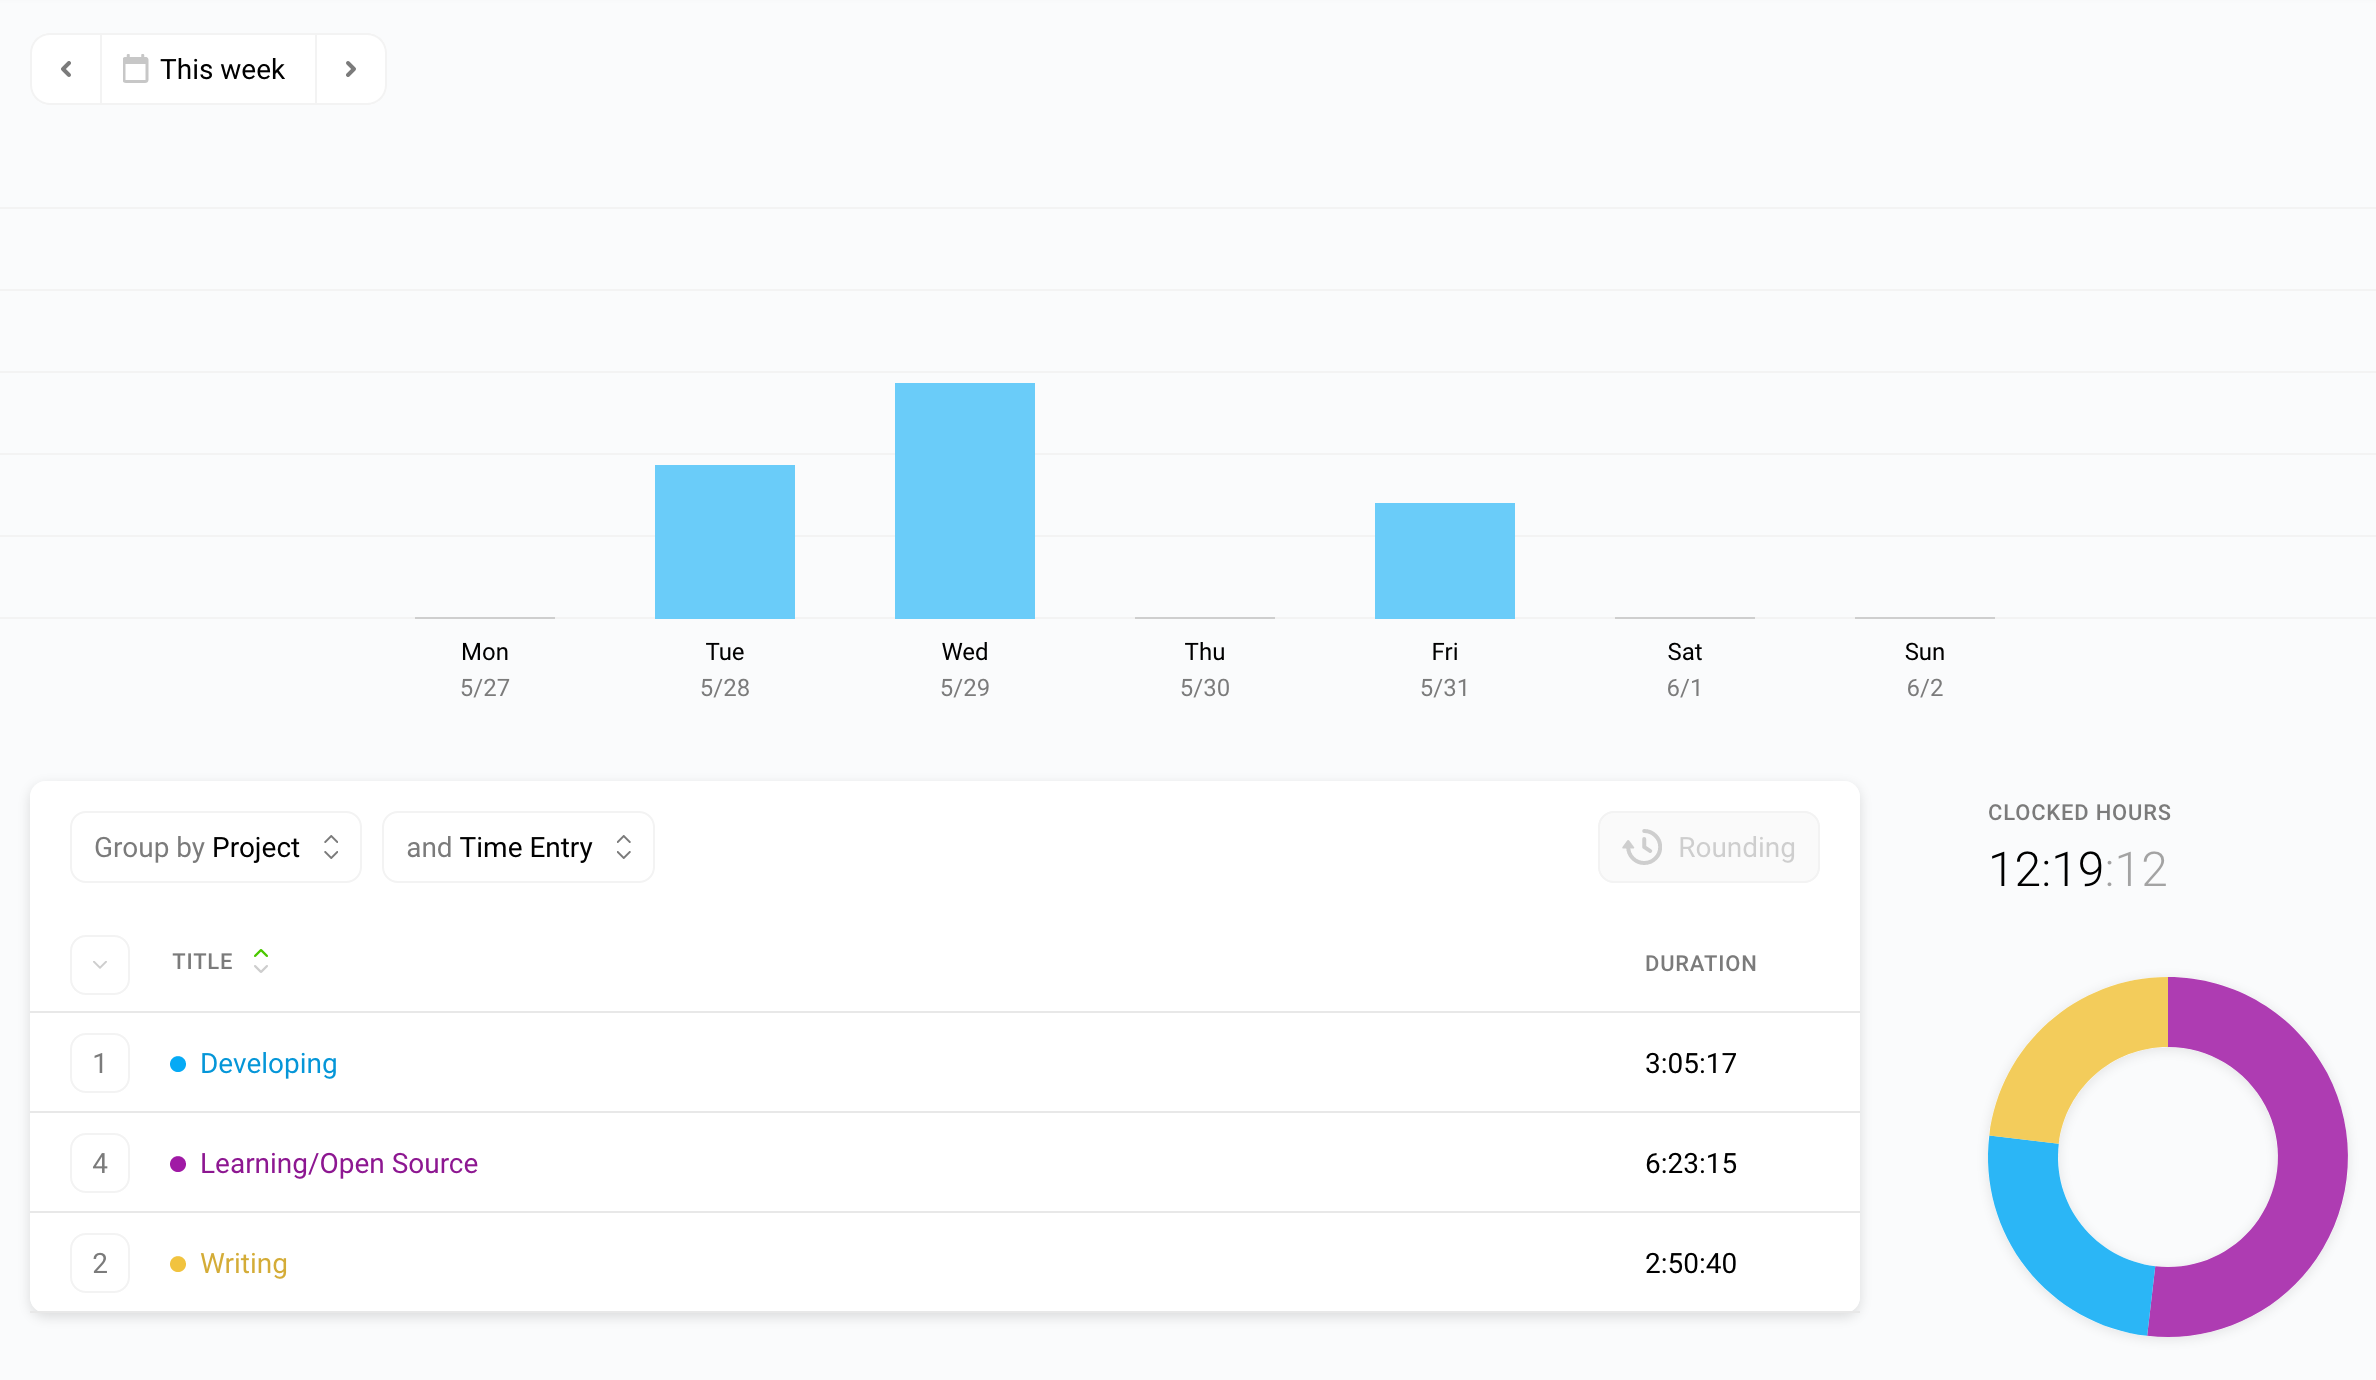Open the and Time Entry dropdown
Image resolution: width=2376 pixels, height=1380 pixels.
[x=518, y=847]
